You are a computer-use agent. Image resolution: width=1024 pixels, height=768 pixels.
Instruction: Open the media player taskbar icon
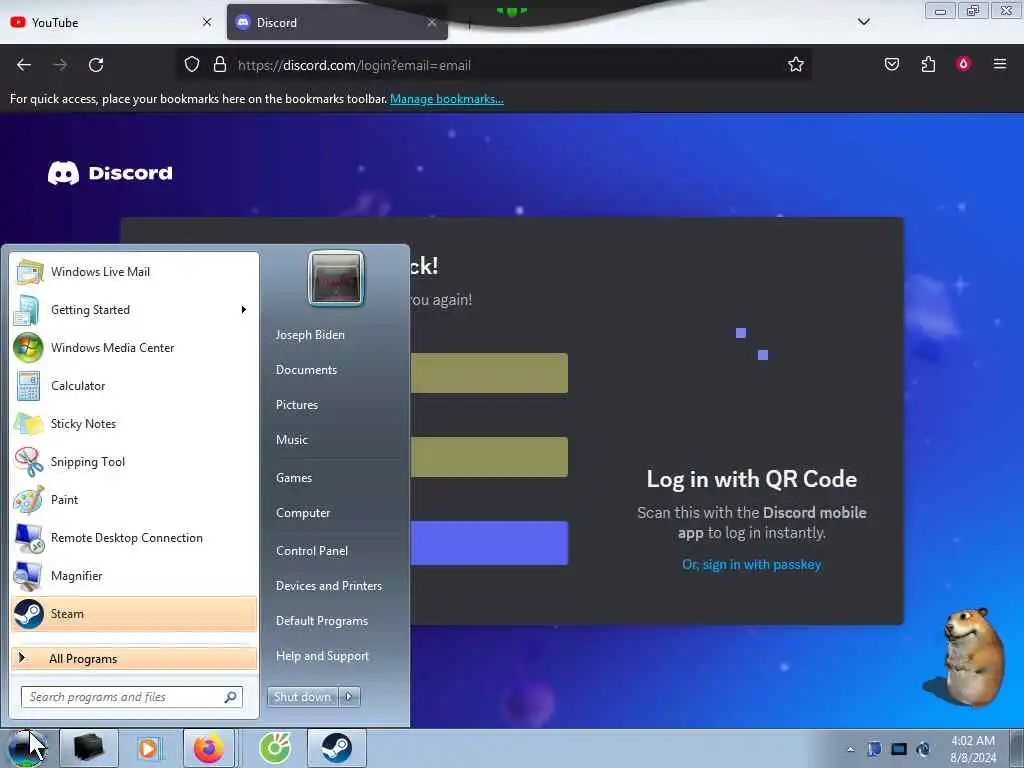tap(148, 748)
